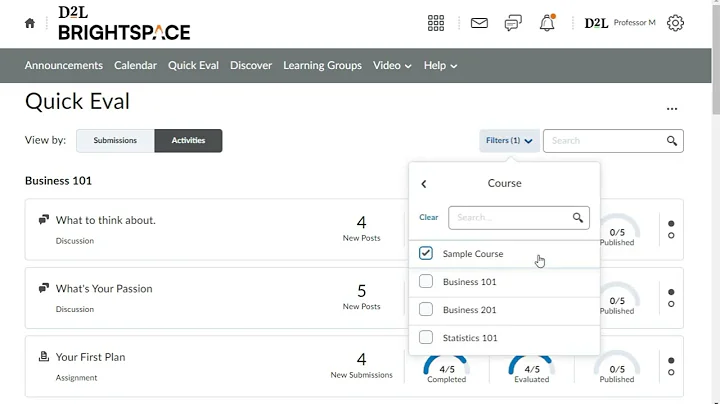Click the Business 101 section heading
Screen dimensions: 720x404
point(58,181)
